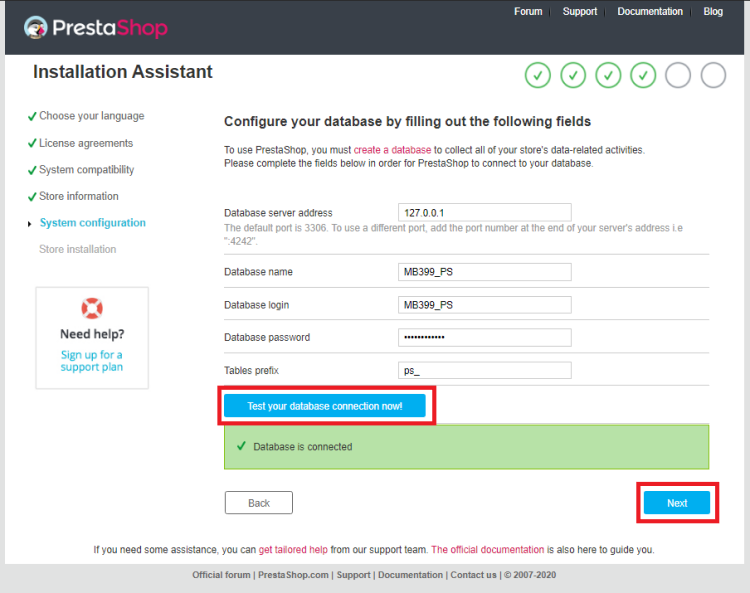Open the Documentation header link

tap(650, 11)
